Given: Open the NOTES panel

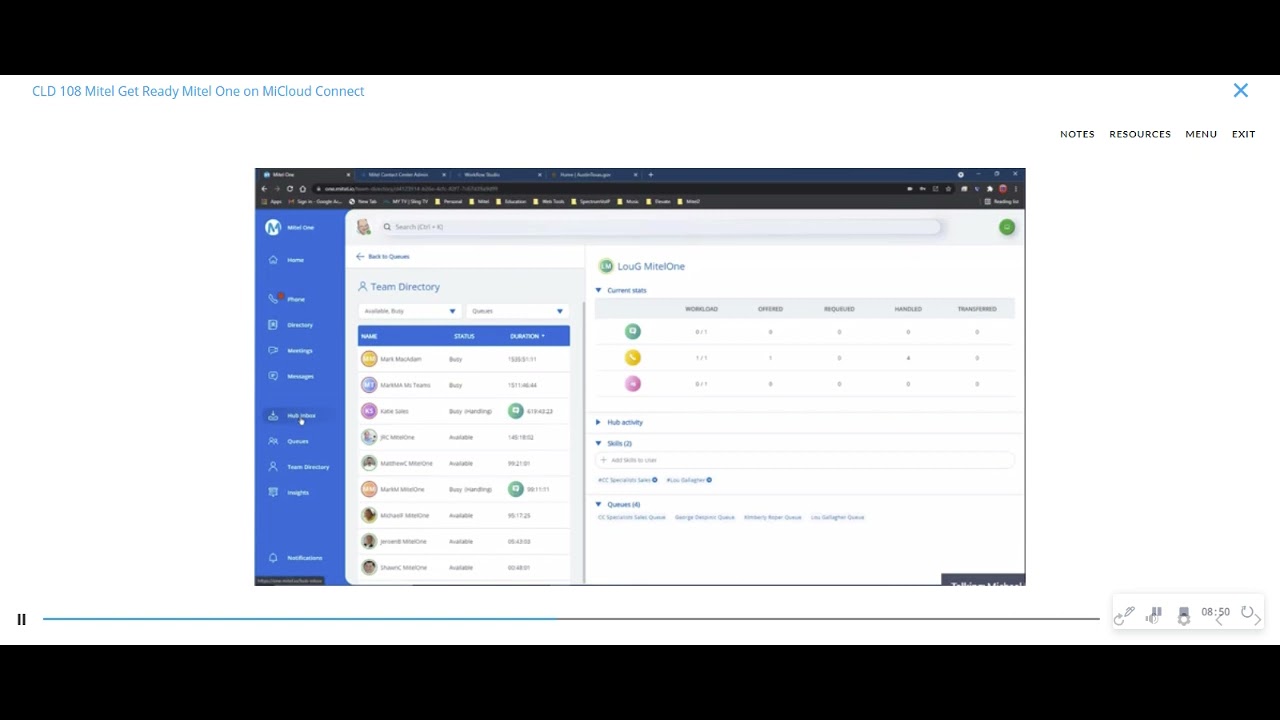Looking at the screenshot, I should point(1077,134).
